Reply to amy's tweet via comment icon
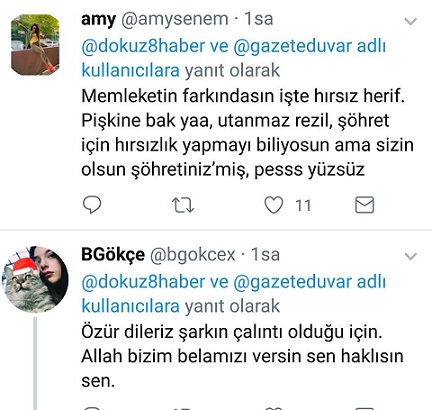The image size is (432, 410). pos(92,205)
